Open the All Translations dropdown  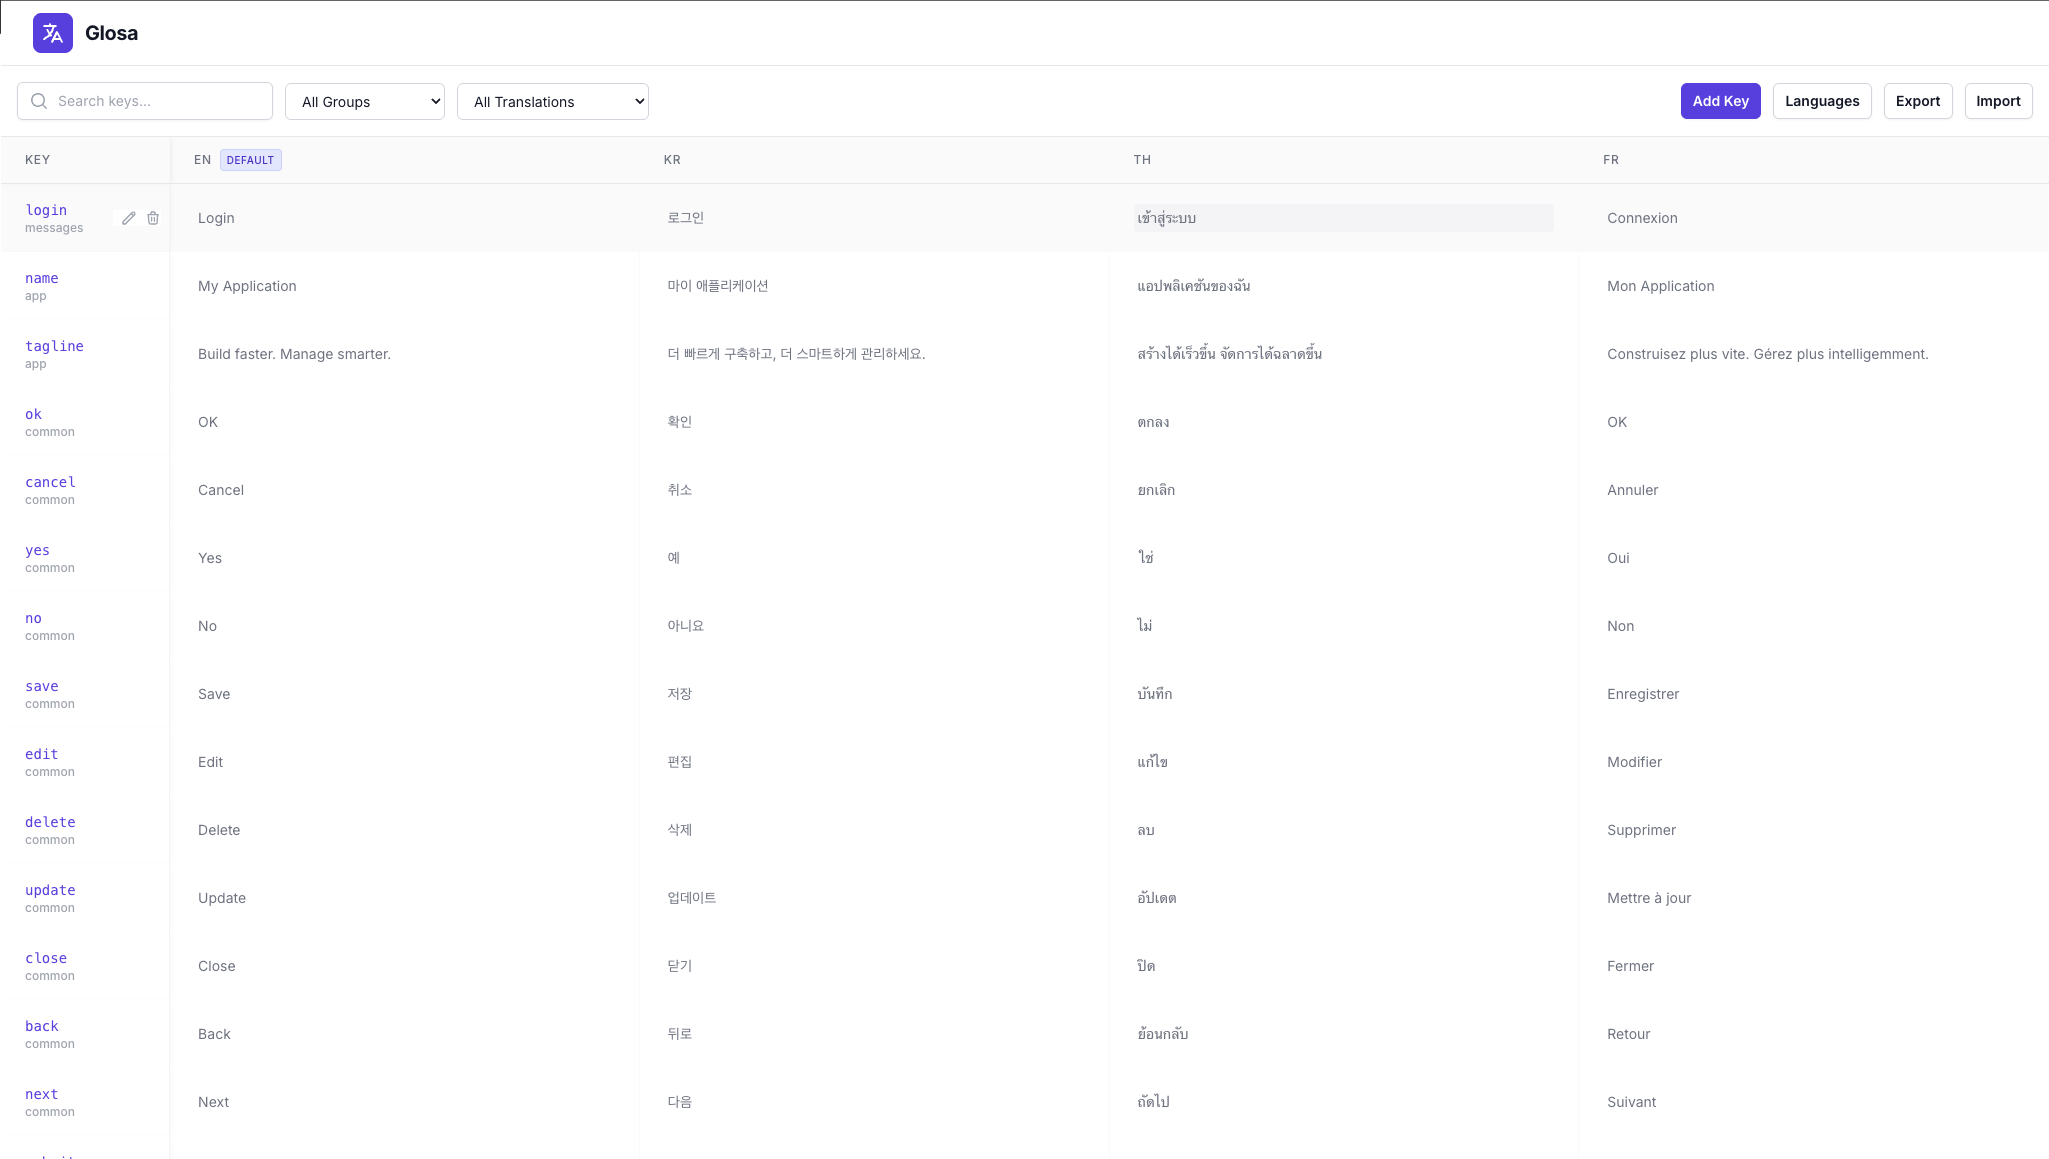552,101
